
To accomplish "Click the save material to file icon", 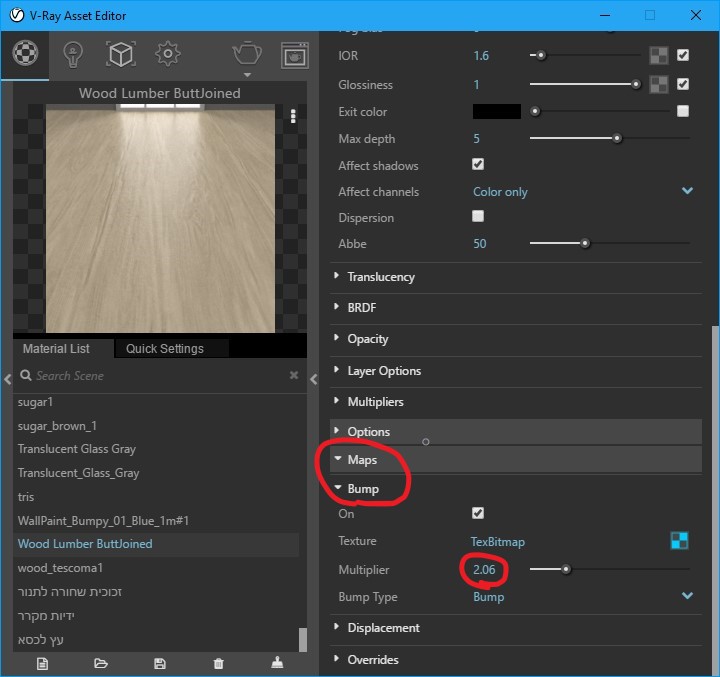I will 160,663.
